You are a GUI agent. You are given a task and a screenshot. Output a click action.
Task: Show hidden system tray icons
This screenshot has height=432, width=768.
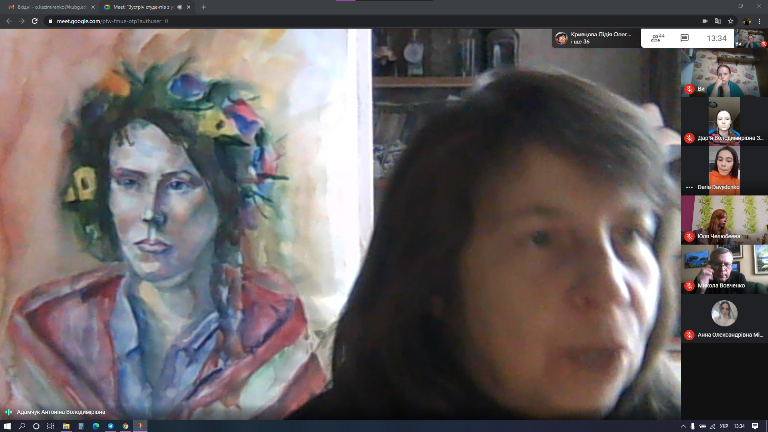pyautogui.click(x=683, y=426)
